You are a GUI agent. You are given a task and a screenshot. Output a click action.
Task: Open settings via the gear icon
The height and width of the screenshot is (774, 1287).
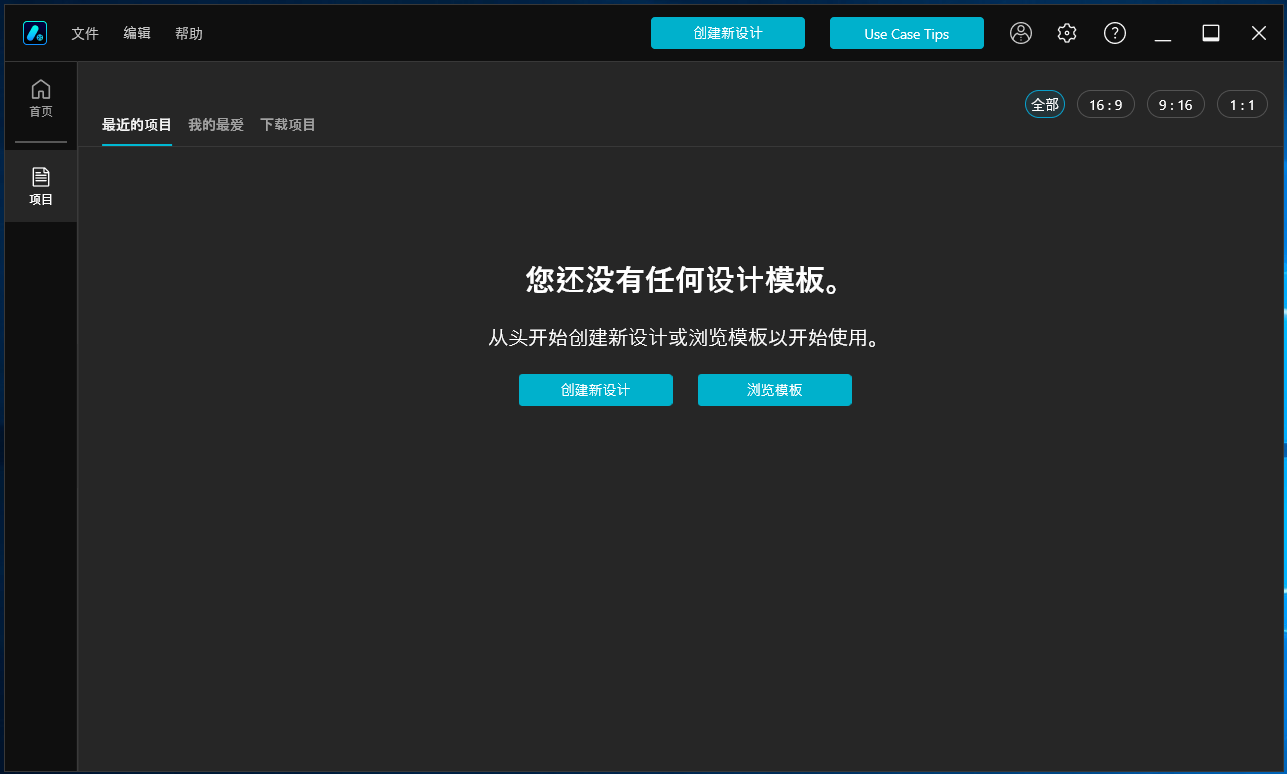[1067, 33]
